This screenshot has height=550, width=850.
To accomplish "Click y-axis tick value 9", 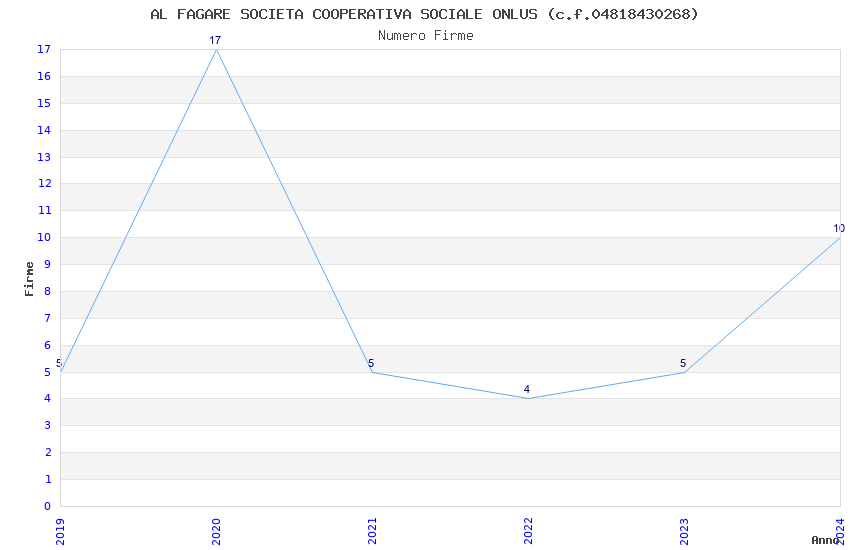I will [x=48, y=264].
